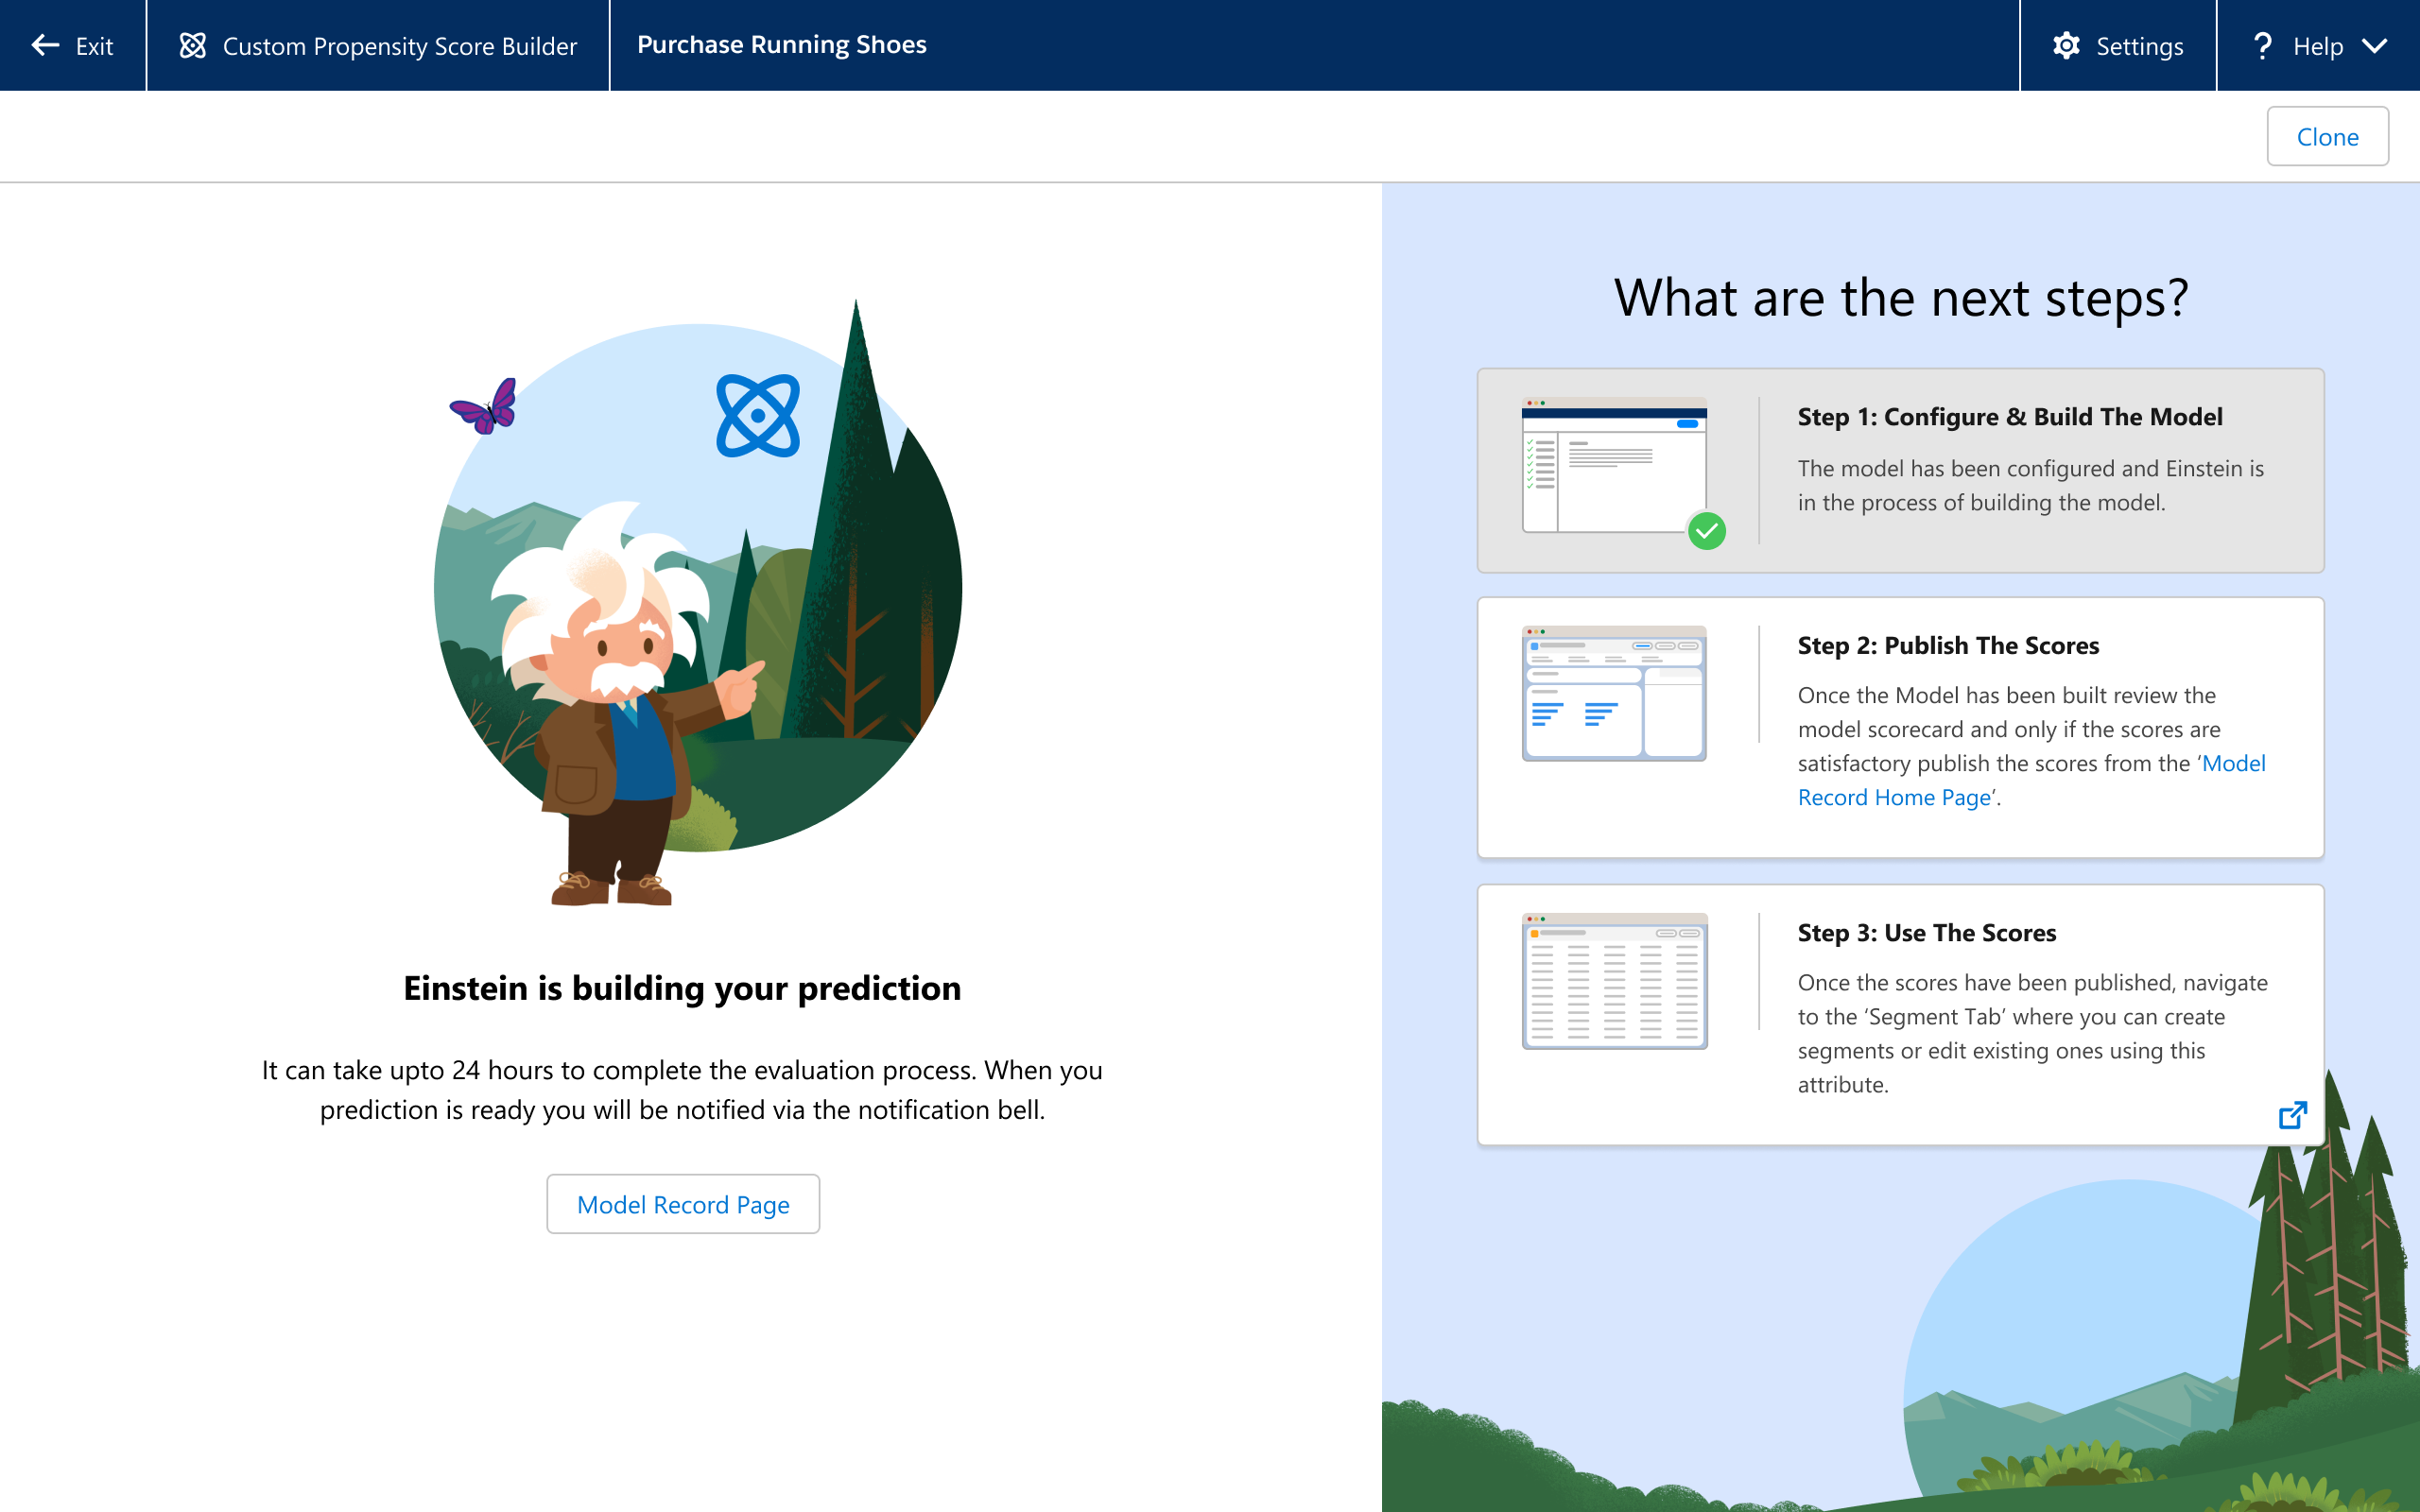2420x1512 pixels.
Task: Click the 'Step 1: Configure & Build The Model' heading
Action: [2010, 417]
